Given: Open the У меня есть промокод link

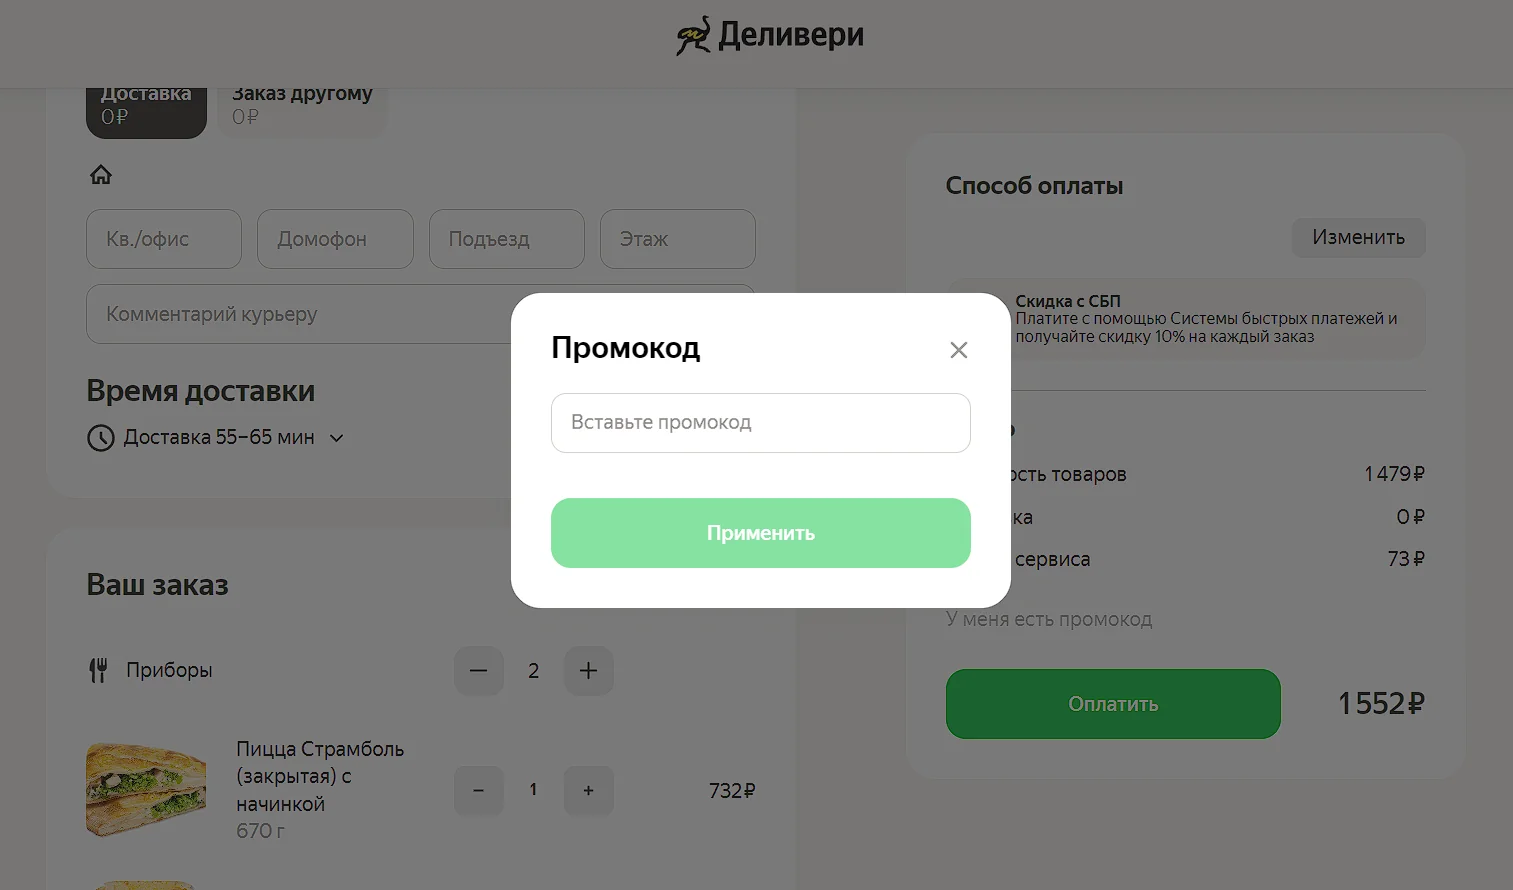Looking at the screenshot, I should 1049,620.
